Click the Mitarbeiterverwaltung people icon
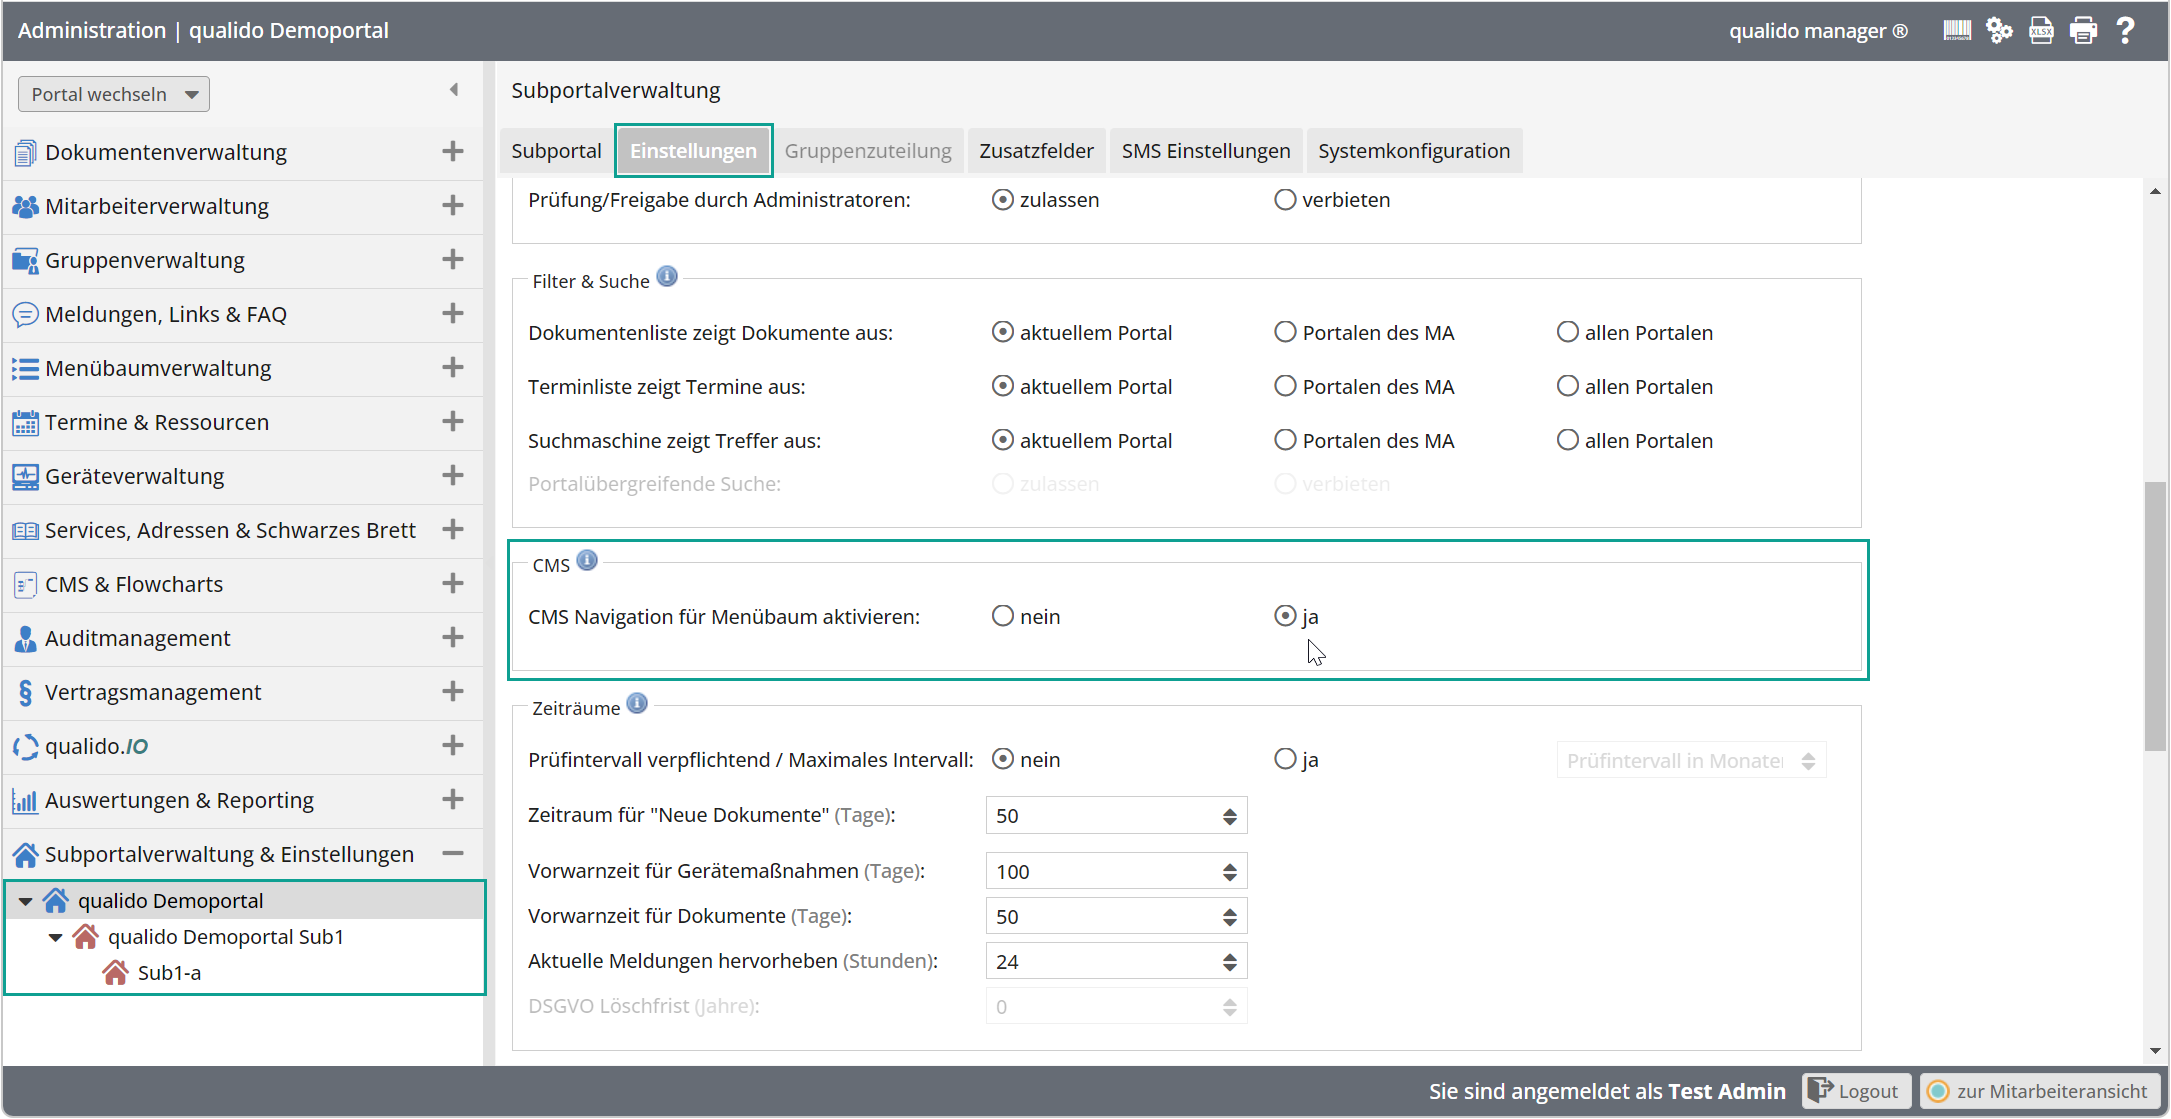This screenshot has height=1119, width=2171. point(25,207)
